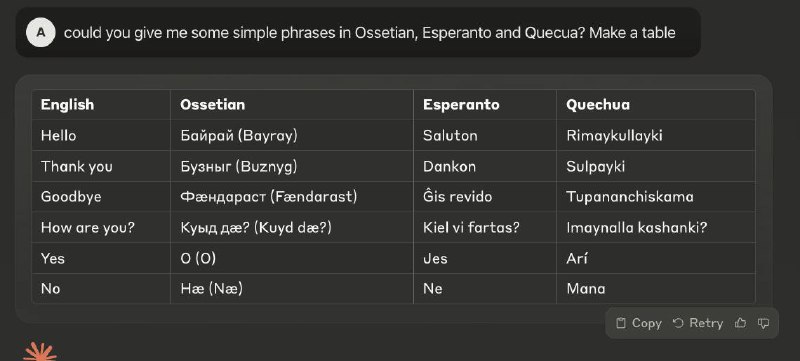This screenshot has width=800, height=361.
Task: Regenerate the answer with Retry
Action: point(697,323)
